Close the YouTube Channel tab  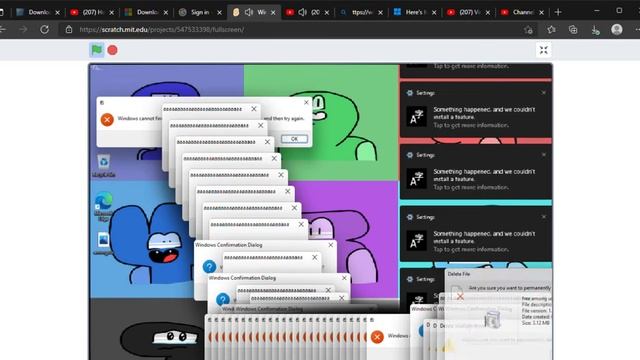click(541, 13)
